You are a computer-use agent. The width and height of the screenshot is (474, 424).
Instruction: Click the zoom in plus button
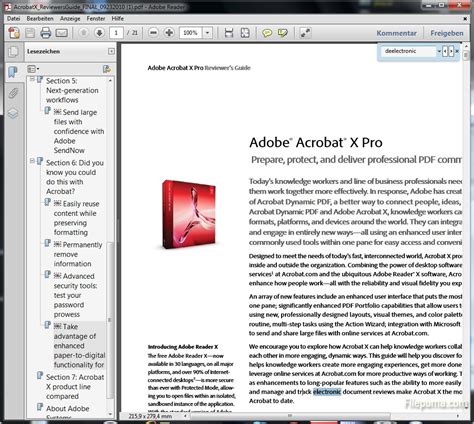(x=169, y=33)
